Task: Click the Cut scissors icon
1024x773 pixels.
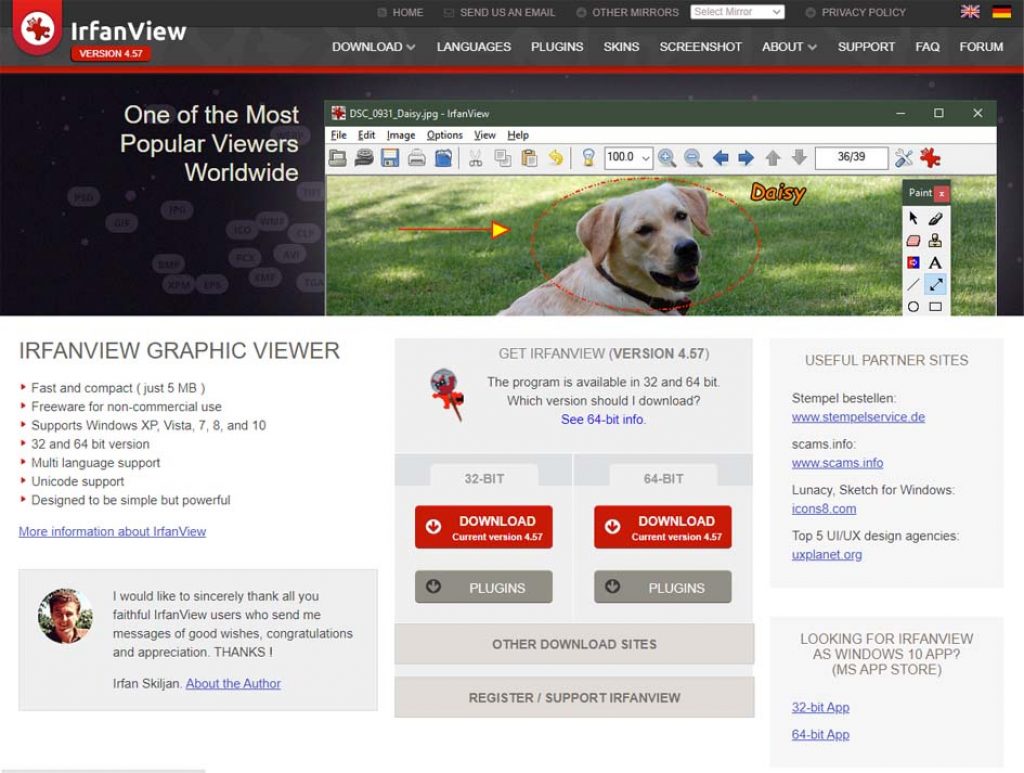Action: [x=475, y=158]
